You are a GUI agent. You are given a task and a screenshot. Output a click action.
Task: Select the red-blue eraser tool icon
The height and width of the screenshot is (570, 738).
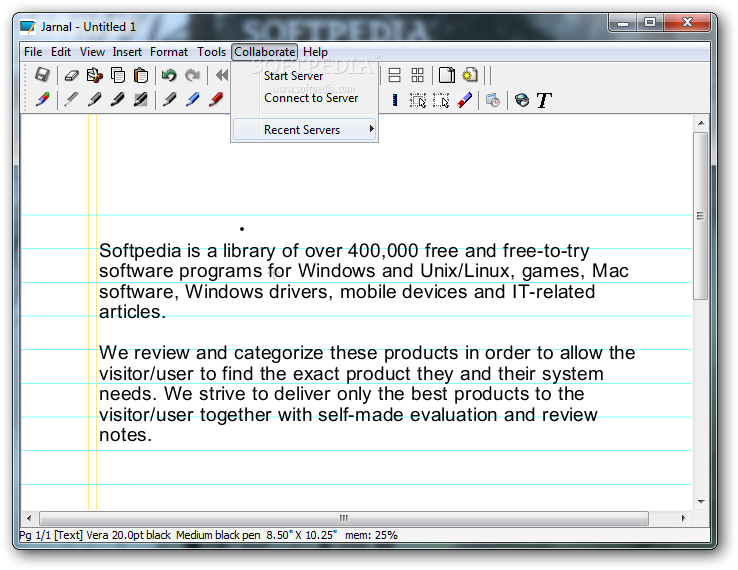[x=465, y=100]
